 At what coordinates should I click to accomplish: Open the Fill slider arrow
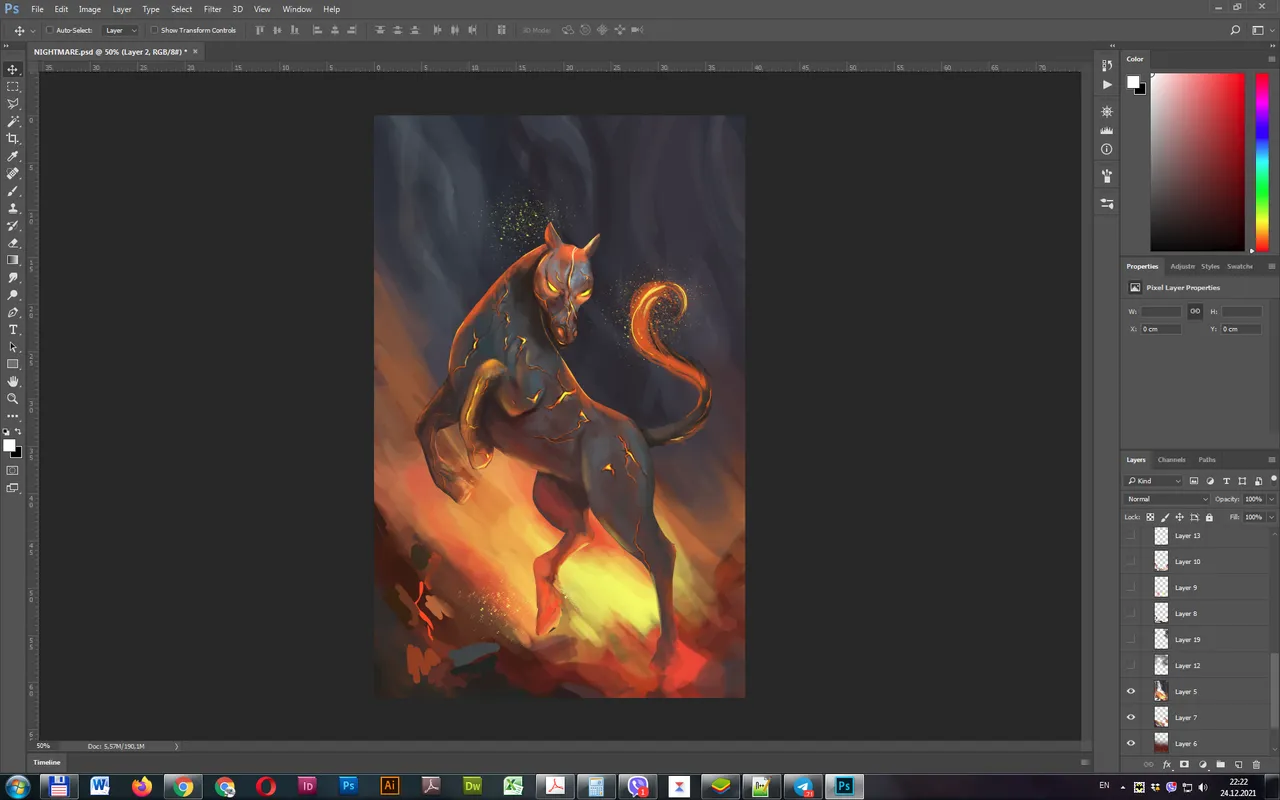(x=1271, y=517)
